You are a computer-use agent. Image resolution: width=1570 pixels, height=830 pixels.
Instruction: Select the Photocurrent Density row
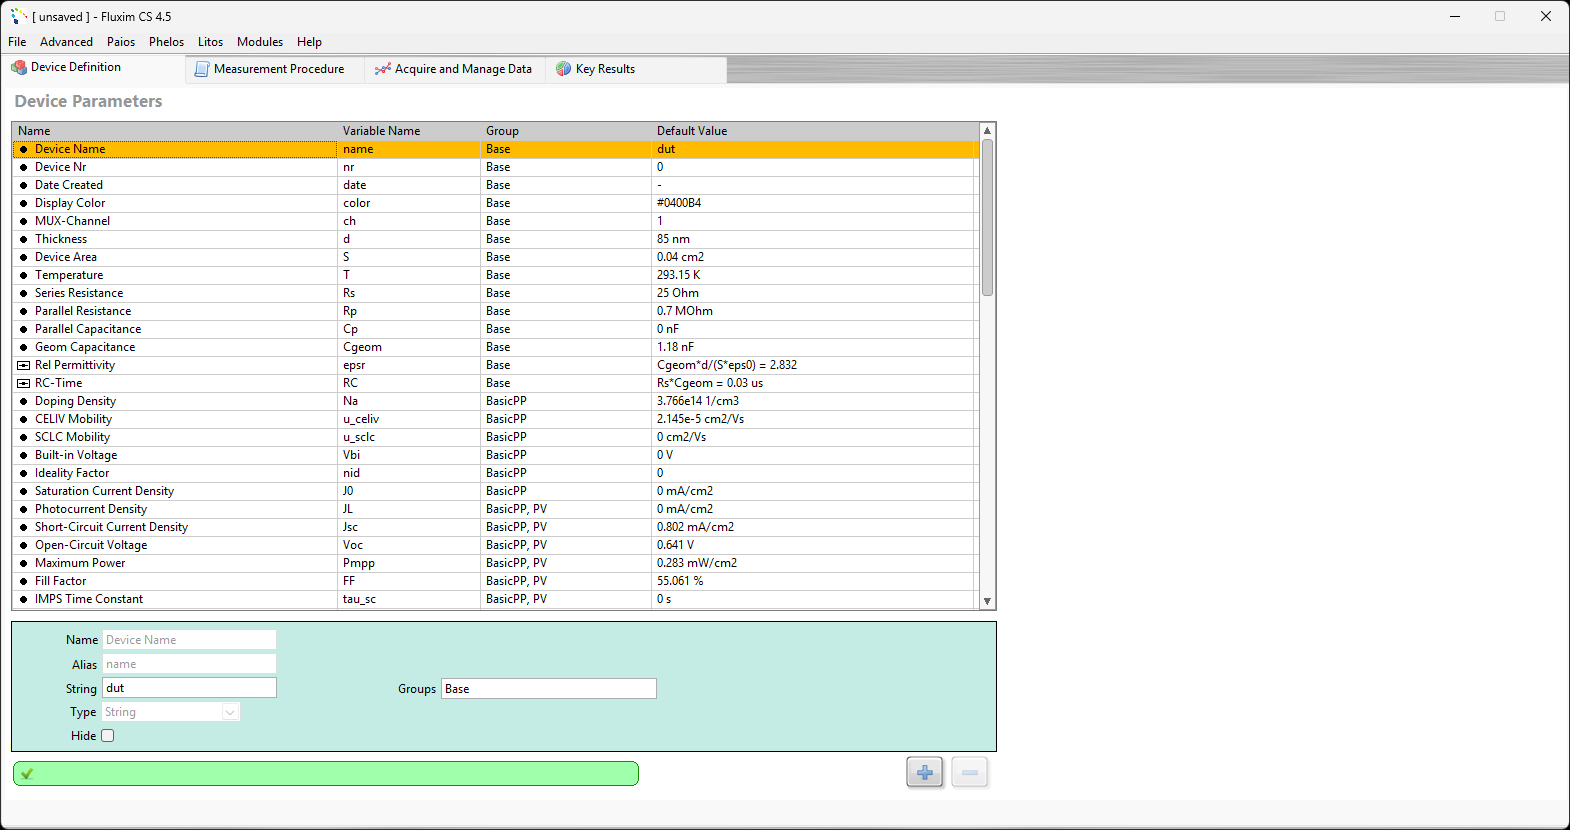click(x=495, y=509)
